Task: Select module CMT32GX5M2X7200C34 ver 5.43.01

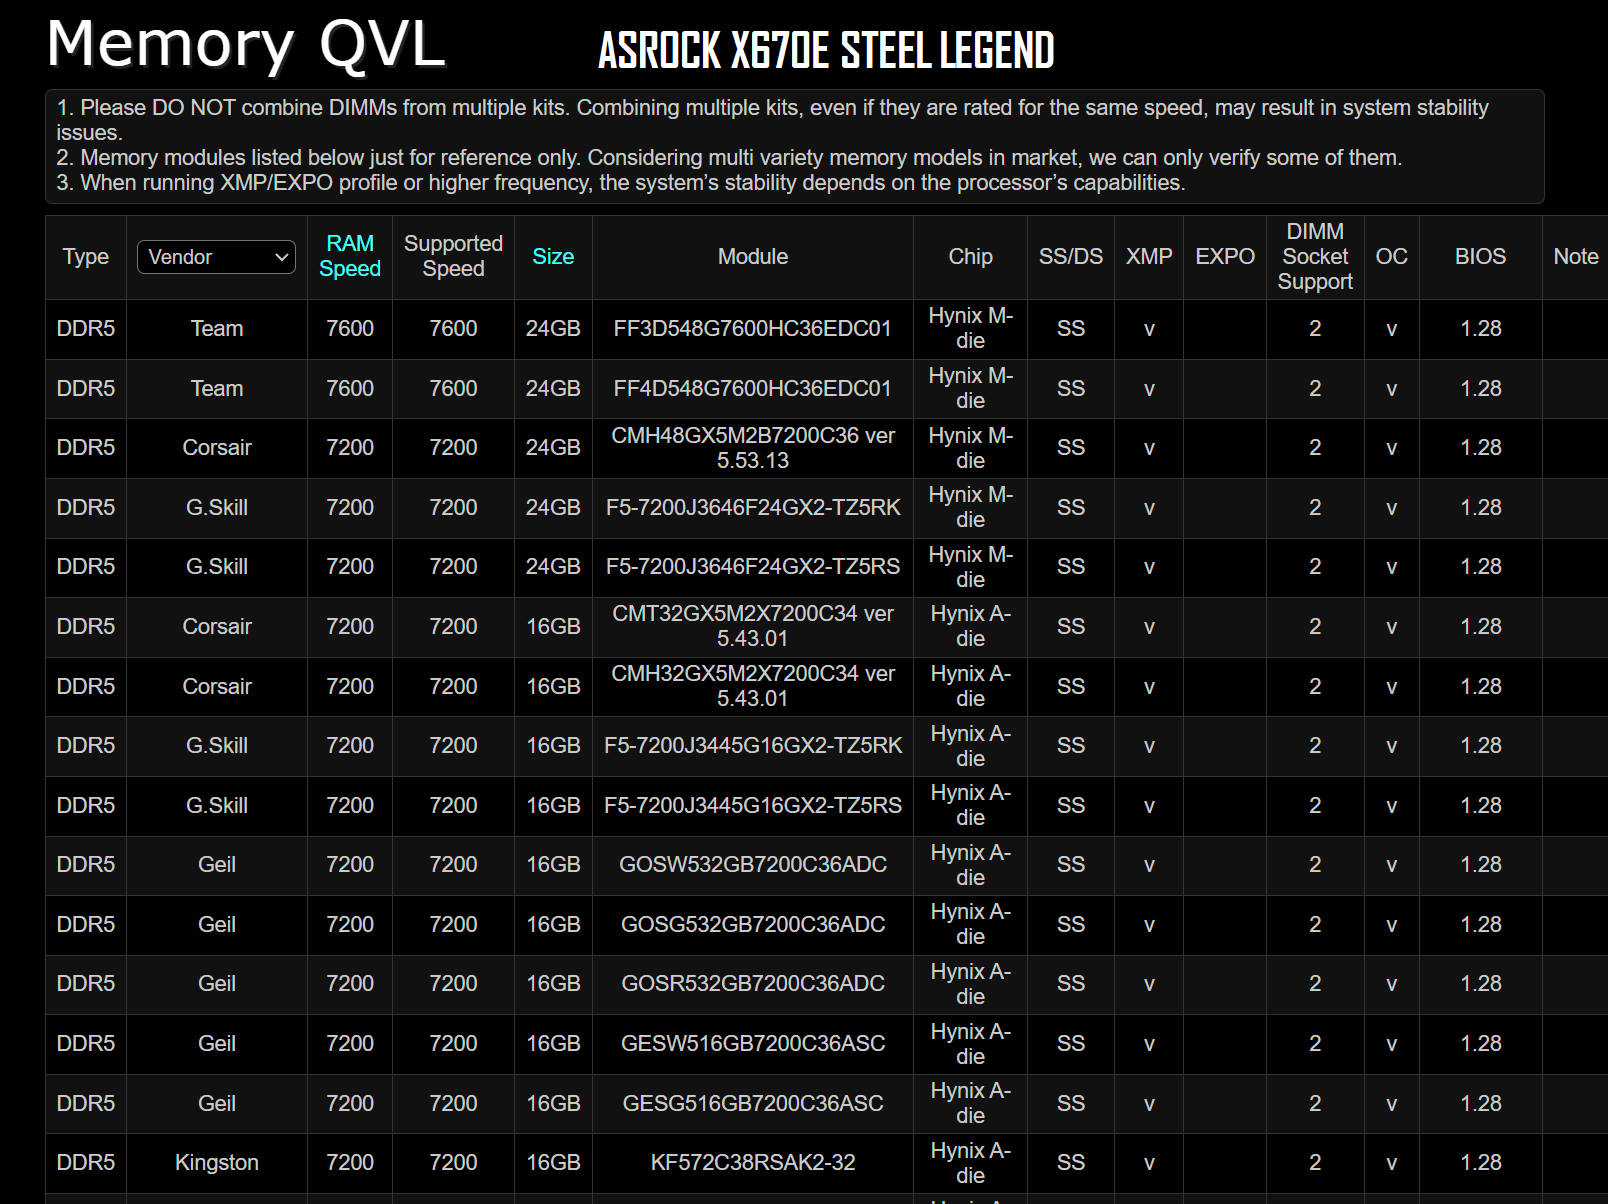Action: point(753,626)
